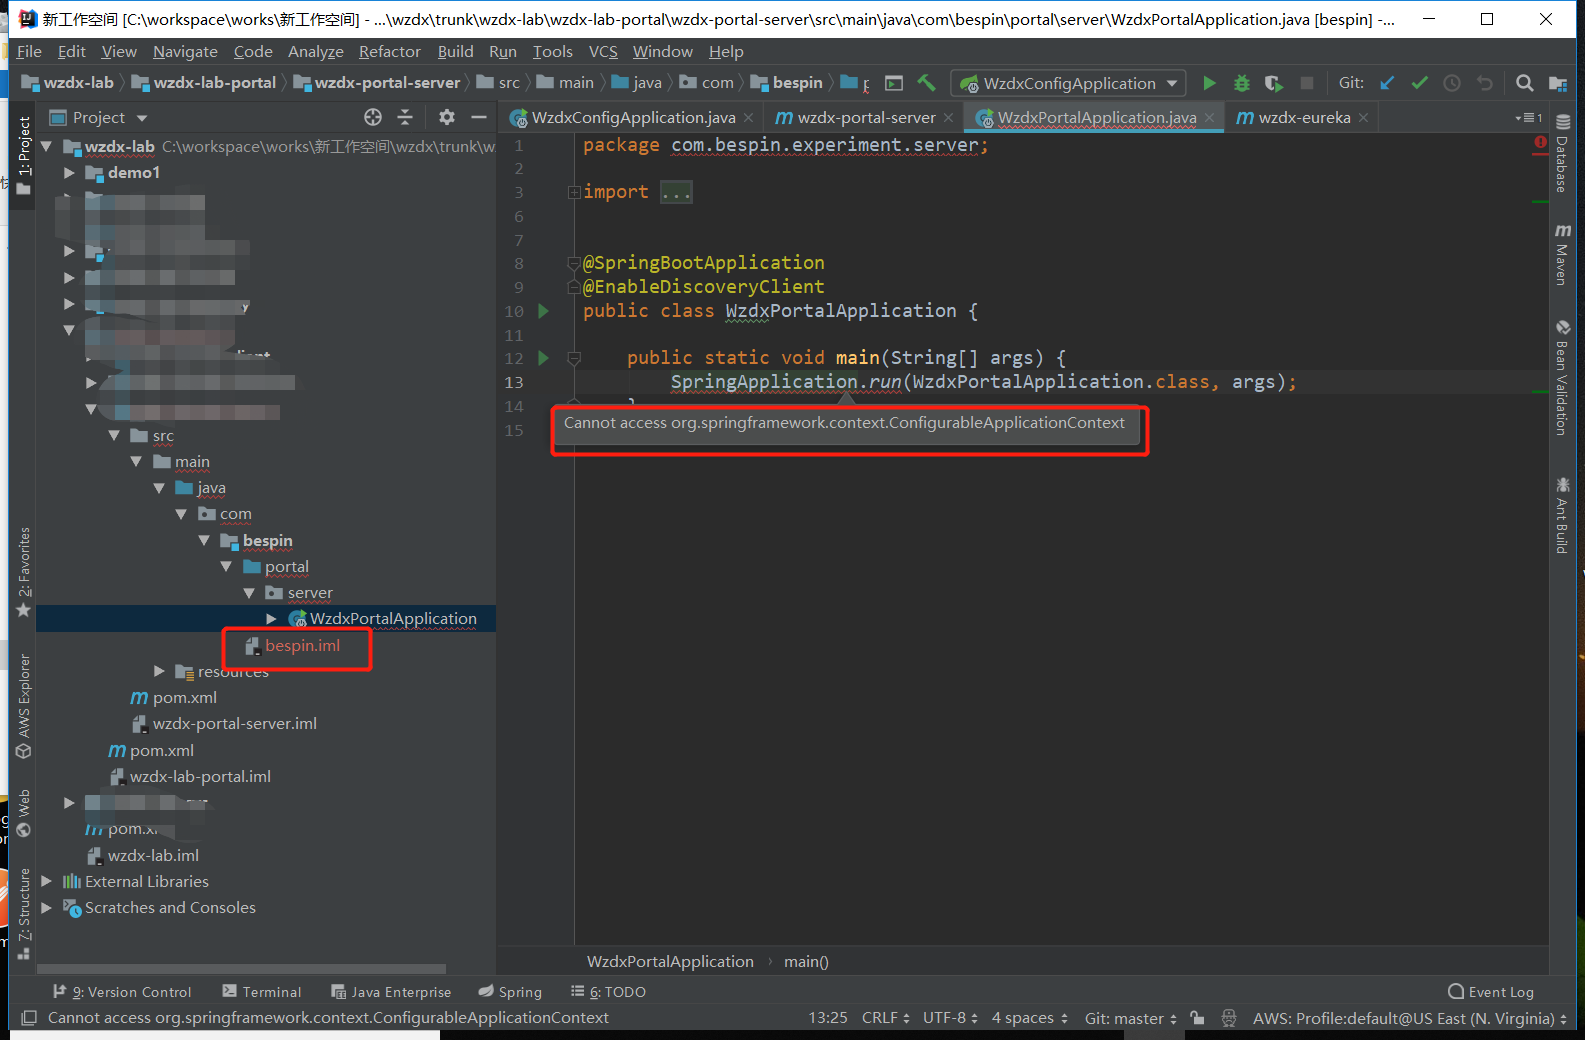
Task: Commit changes with the green checkmark
Action: point(1419,83)
